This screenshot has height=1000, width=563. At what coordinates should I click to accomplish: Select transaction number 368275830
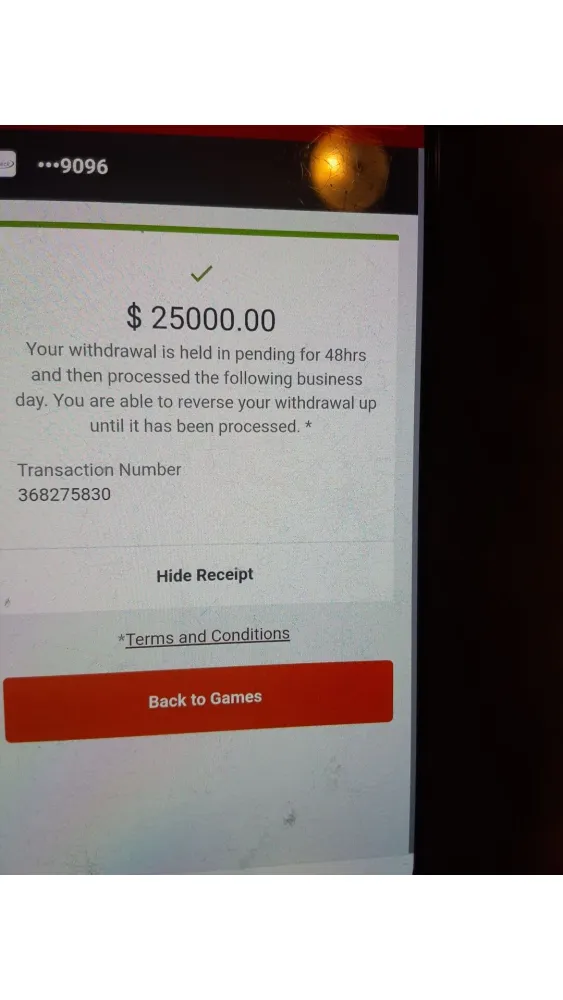64,495
